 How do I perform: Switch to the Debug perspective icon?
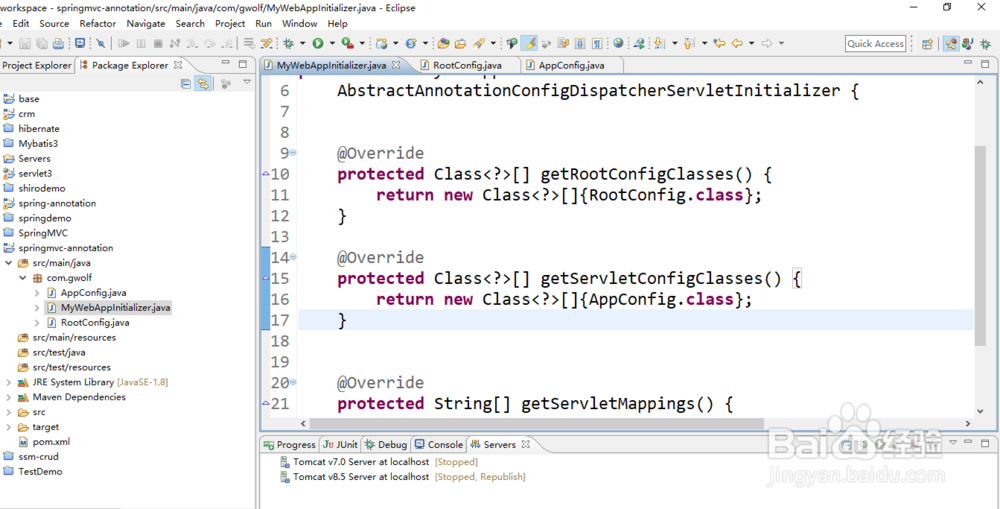tap(985, 43)
